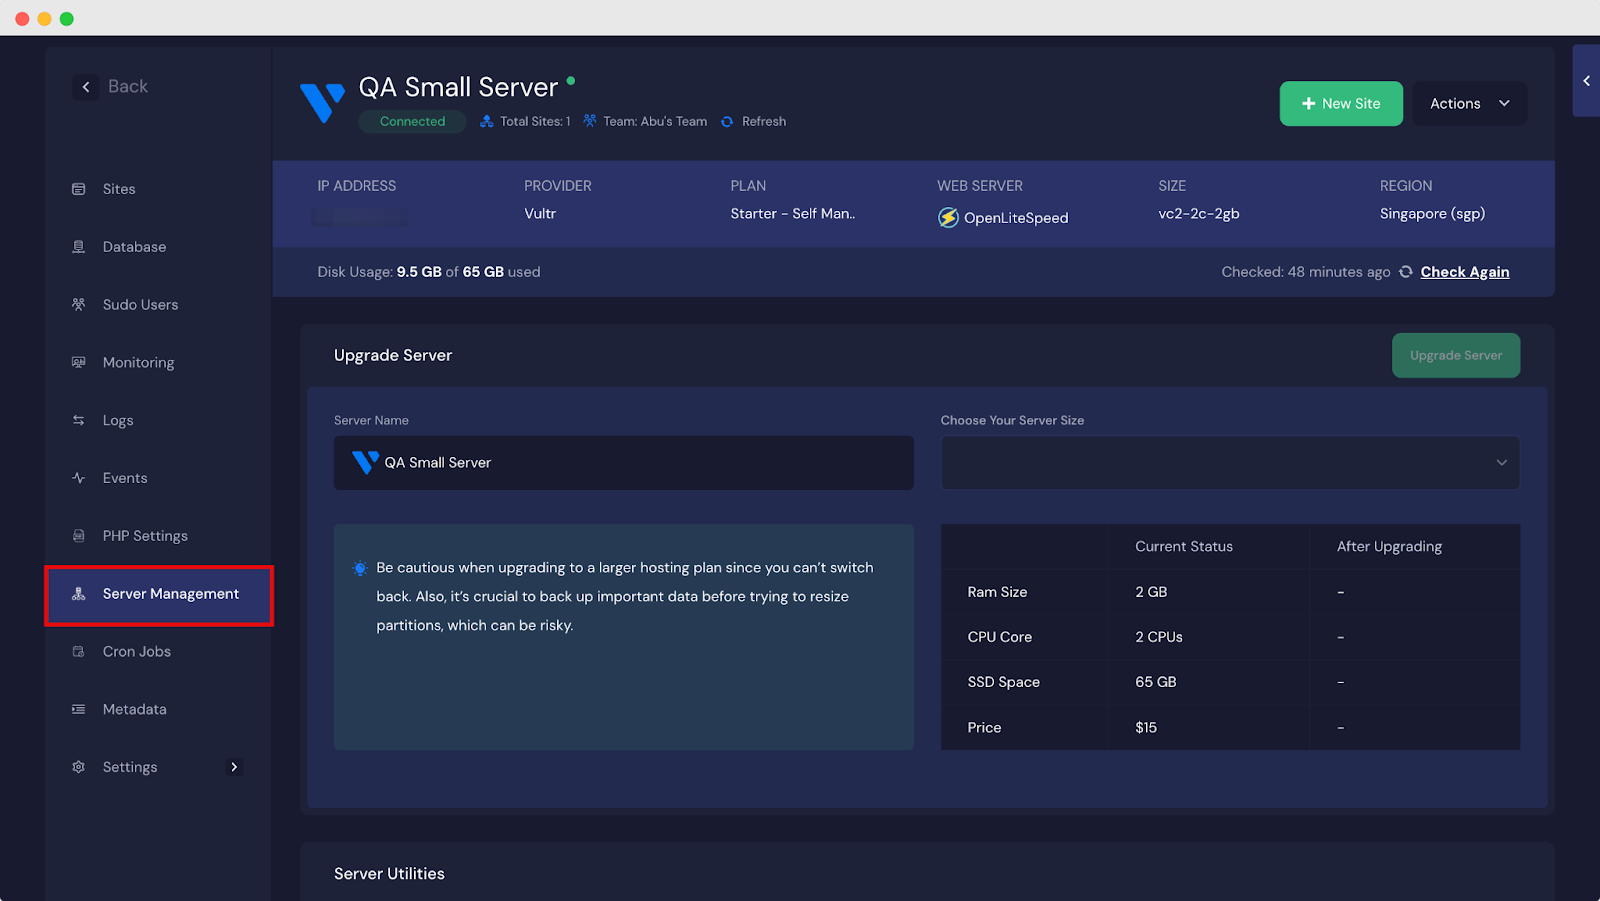Collapse the right side panel with the chevron
Viewport: 1600px width, 901px height.
point(1585,81)
